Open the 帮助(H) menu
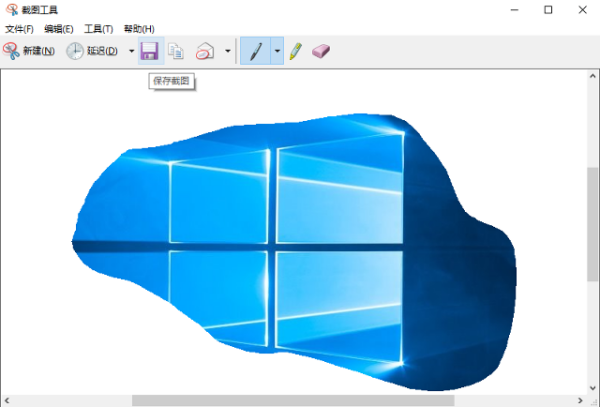 139,29
